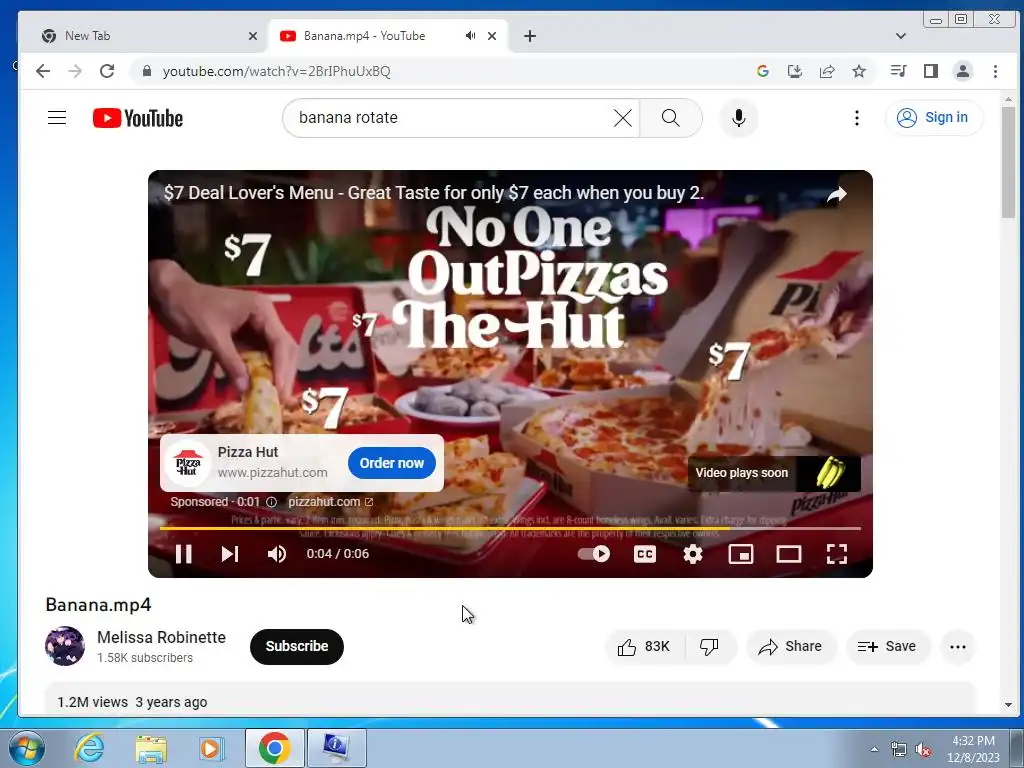Viewport: 1024px width, 768px height.
Task: View site information lock icon
Action: 147,71
